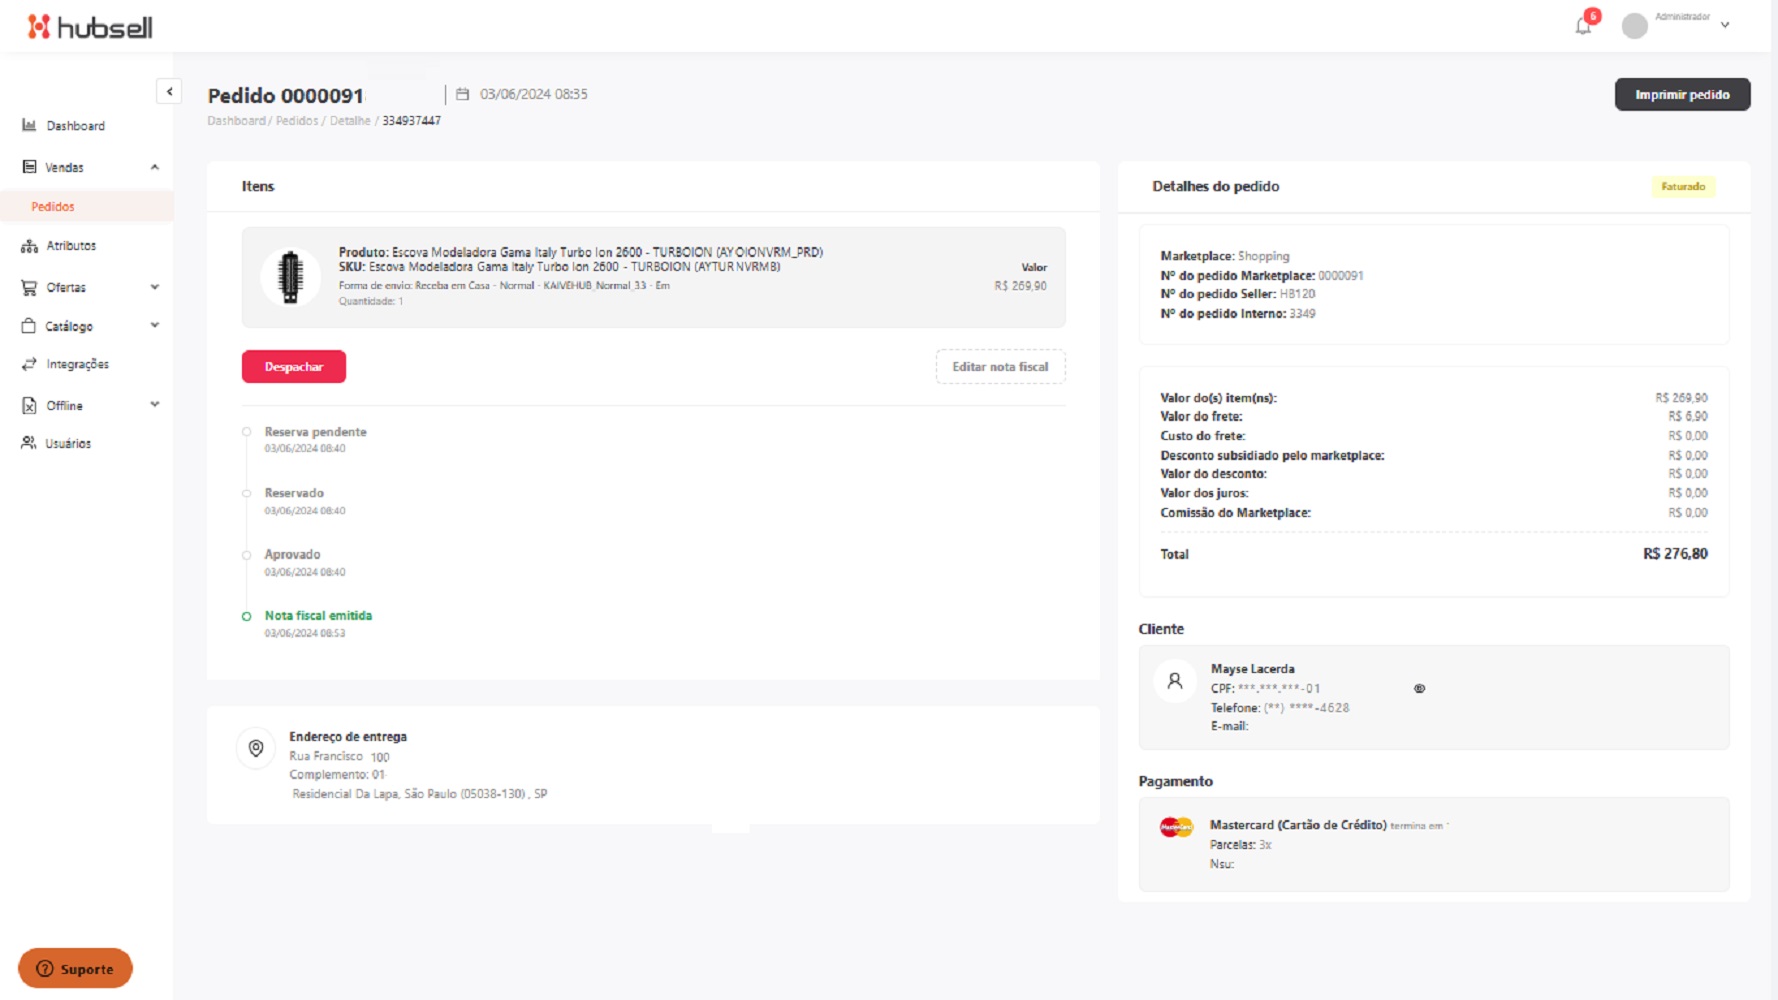Click the notification bell icon
Image resolution: width=1778 pixels, height=1000 pixels.
point(1583,26)
